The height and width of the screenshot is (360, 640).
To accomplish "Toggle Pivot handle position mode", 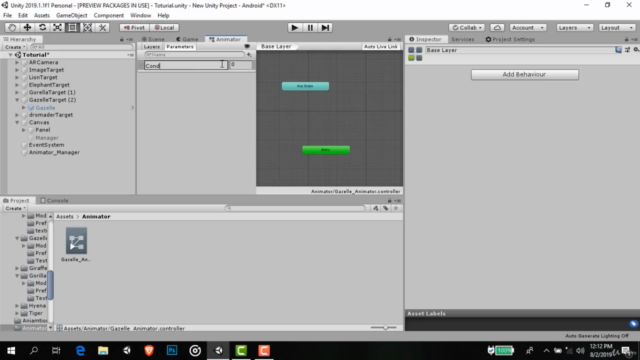I will tap(134, 27).
